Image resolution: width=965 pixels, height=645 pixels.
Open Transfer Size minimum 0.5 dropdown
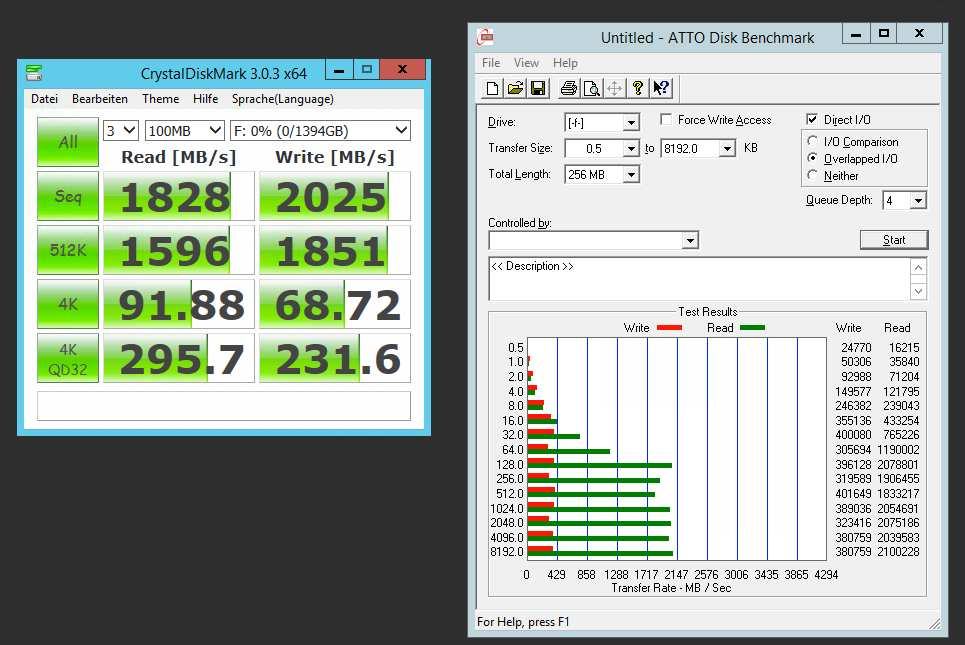coord(631,149)
